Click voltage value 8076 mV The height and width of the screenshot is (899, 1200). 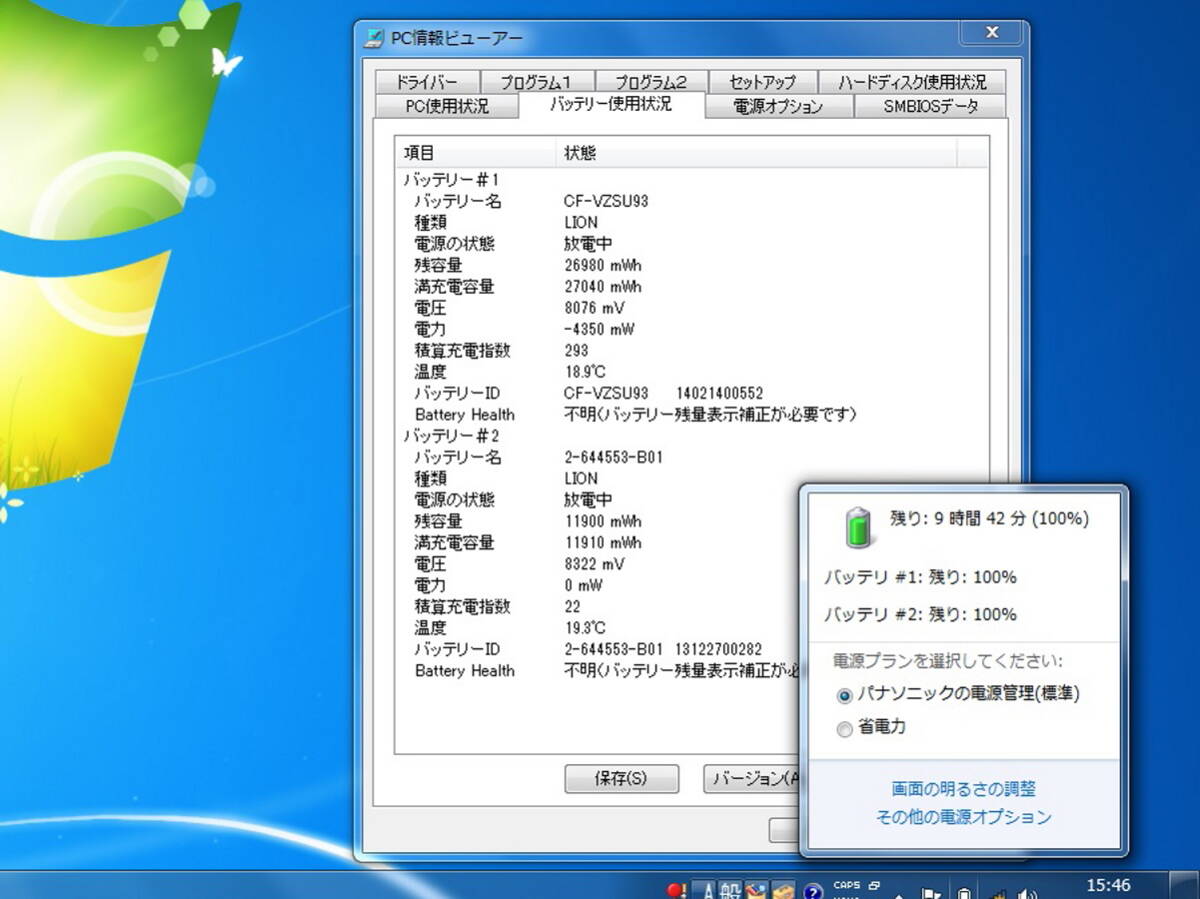(x=594, y=308)
